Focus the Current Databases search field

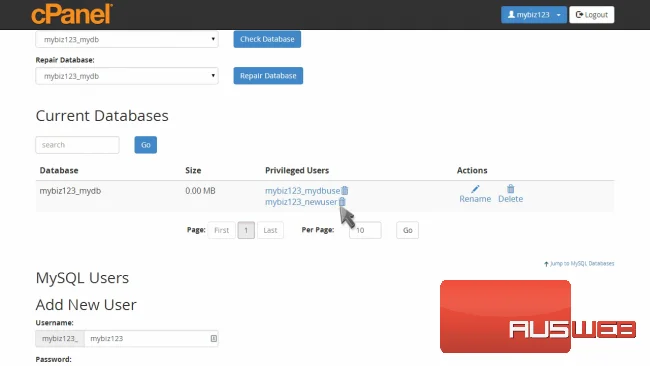pyautogui.click(x=78, y=145)
